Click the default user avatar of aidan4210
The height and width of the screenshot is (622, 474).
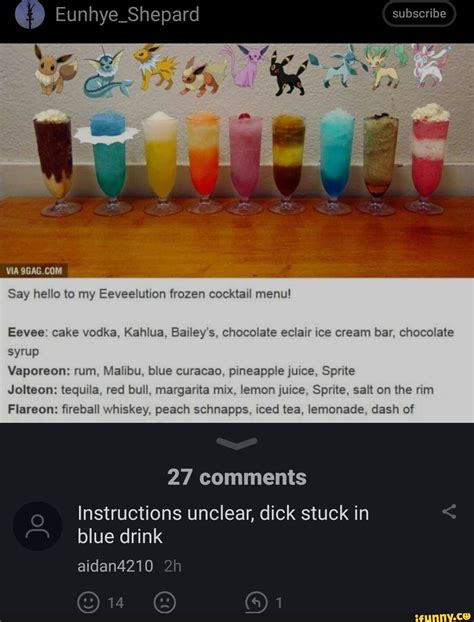pos(38,526)
